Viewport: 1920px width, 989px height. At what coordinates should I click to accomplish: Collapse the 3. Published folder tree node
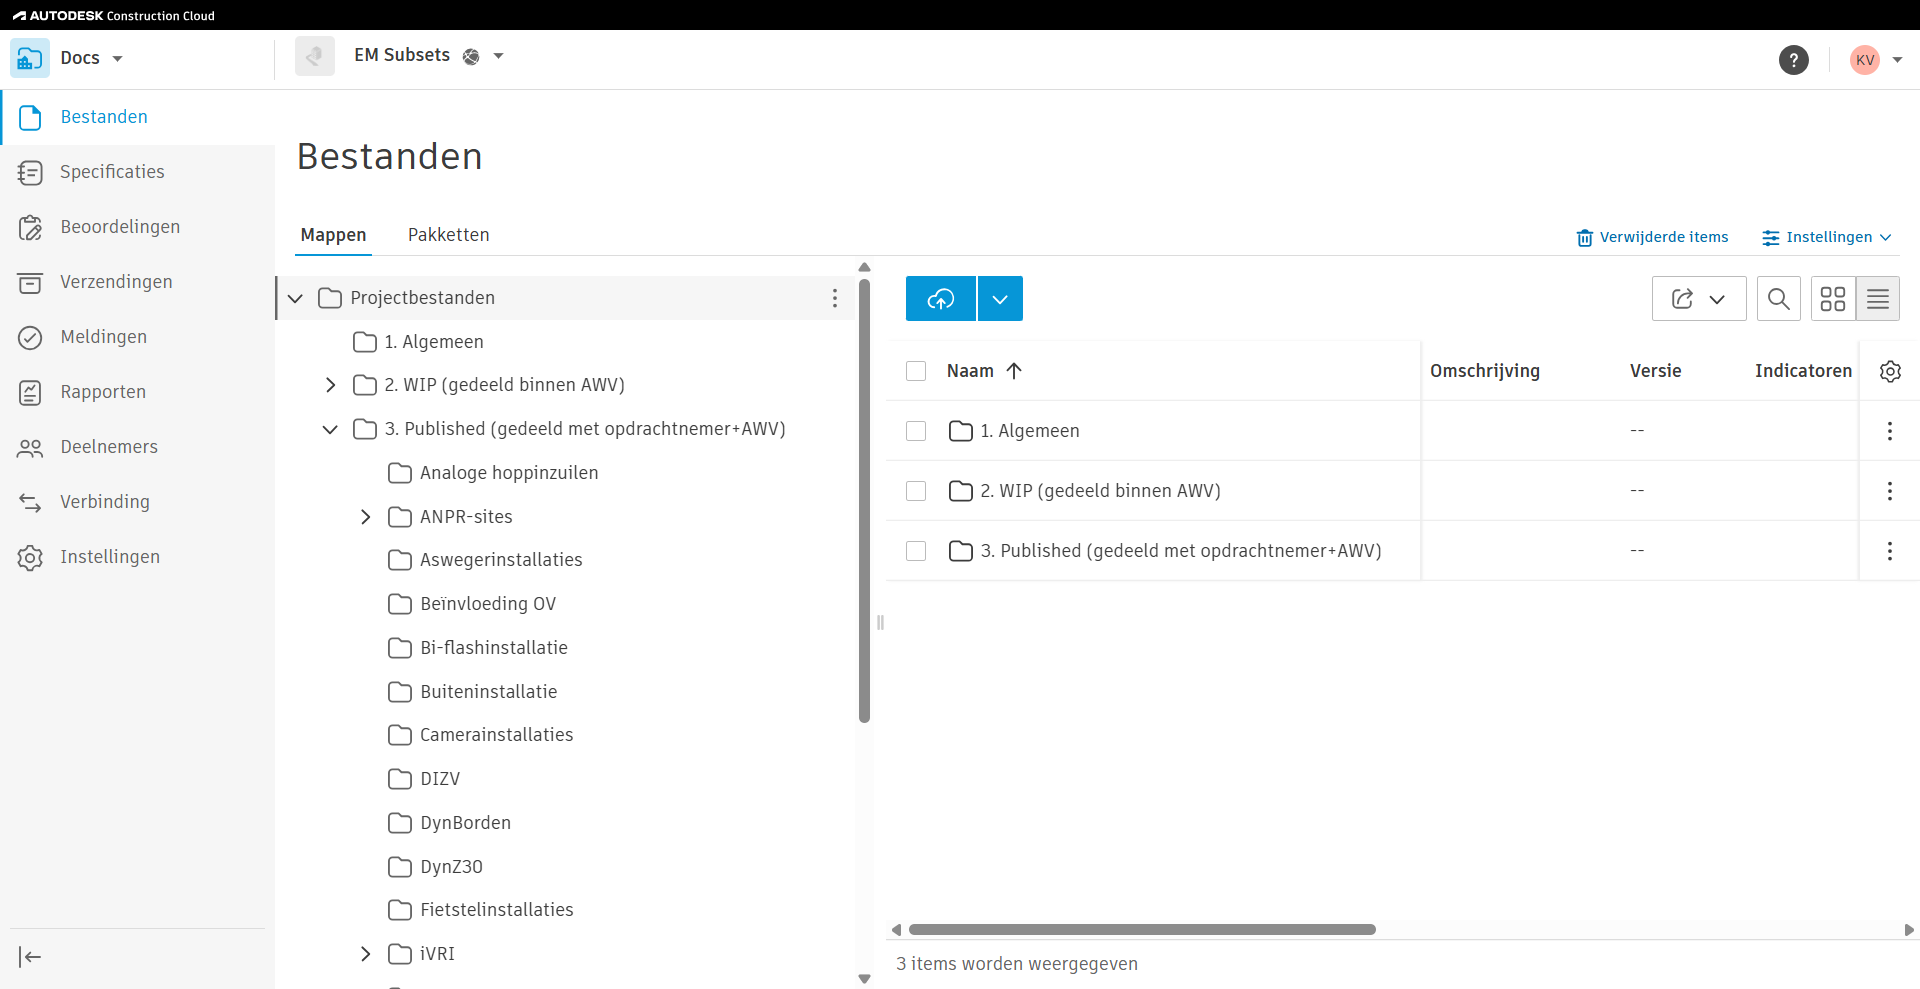tap(330, 429)
